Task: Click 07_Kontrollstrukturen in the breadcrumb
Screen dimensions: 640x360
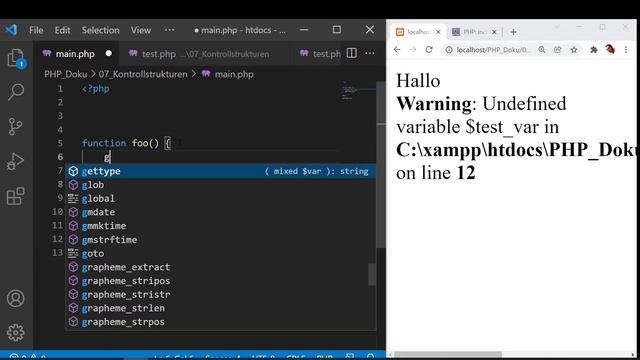Action: click(x=143, y=74)
